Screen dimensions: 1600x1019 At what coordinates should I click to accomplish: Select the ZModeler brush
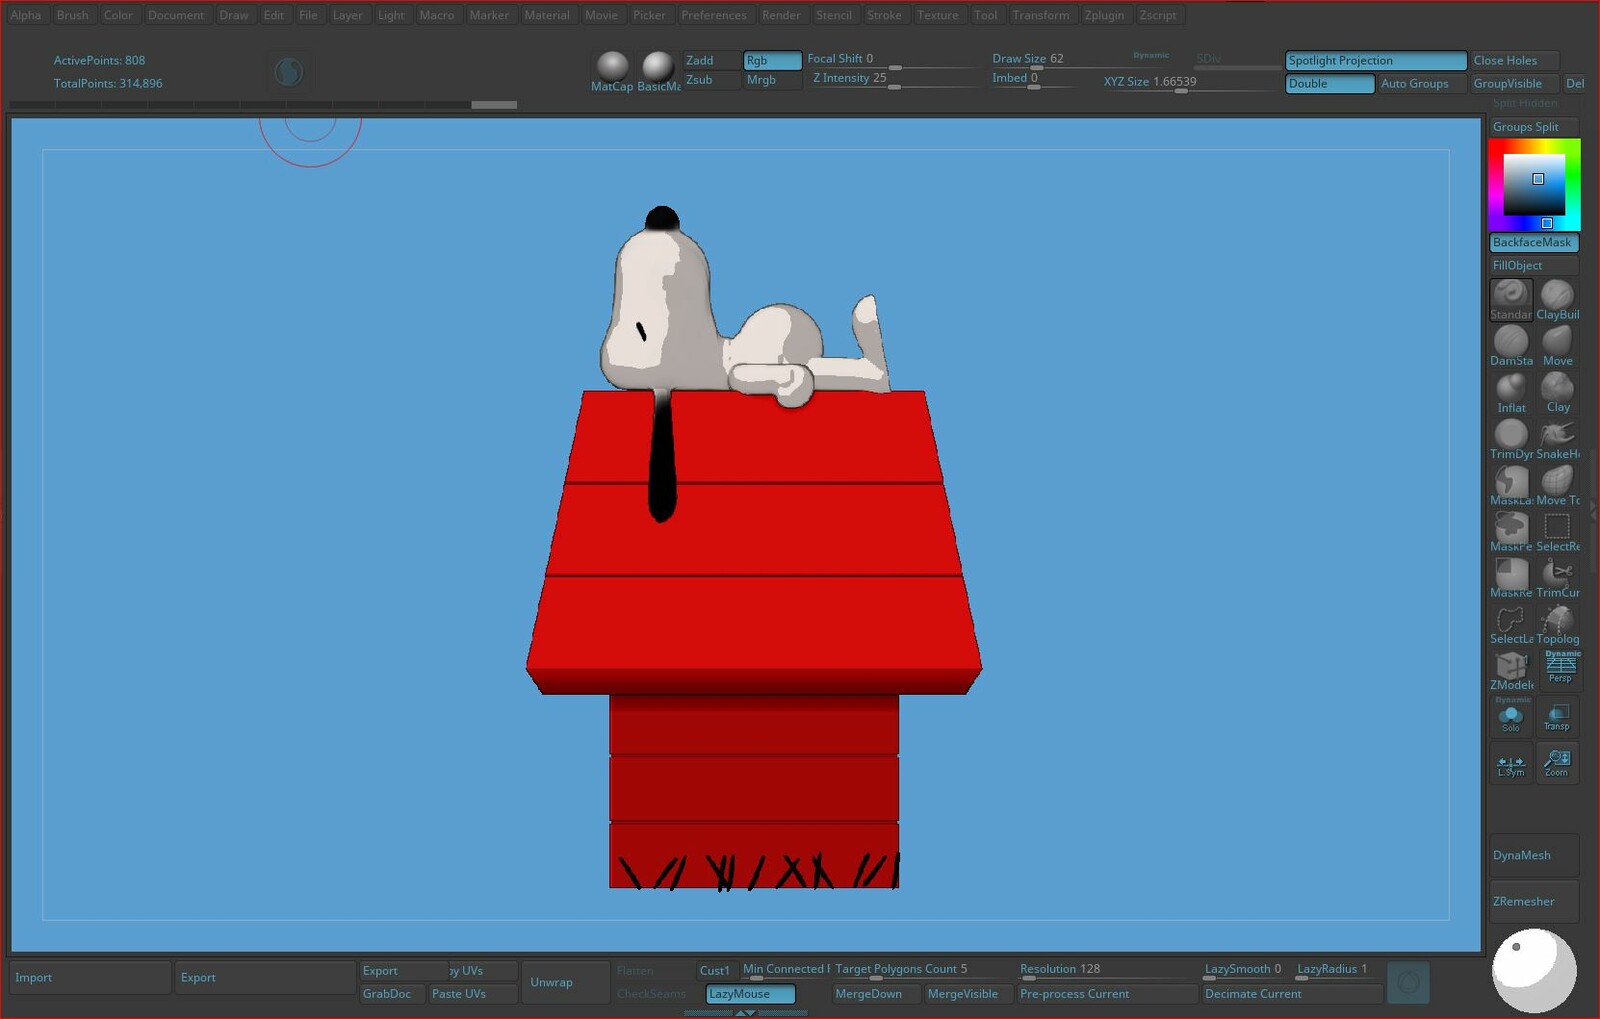click(x=1511, y=670)
